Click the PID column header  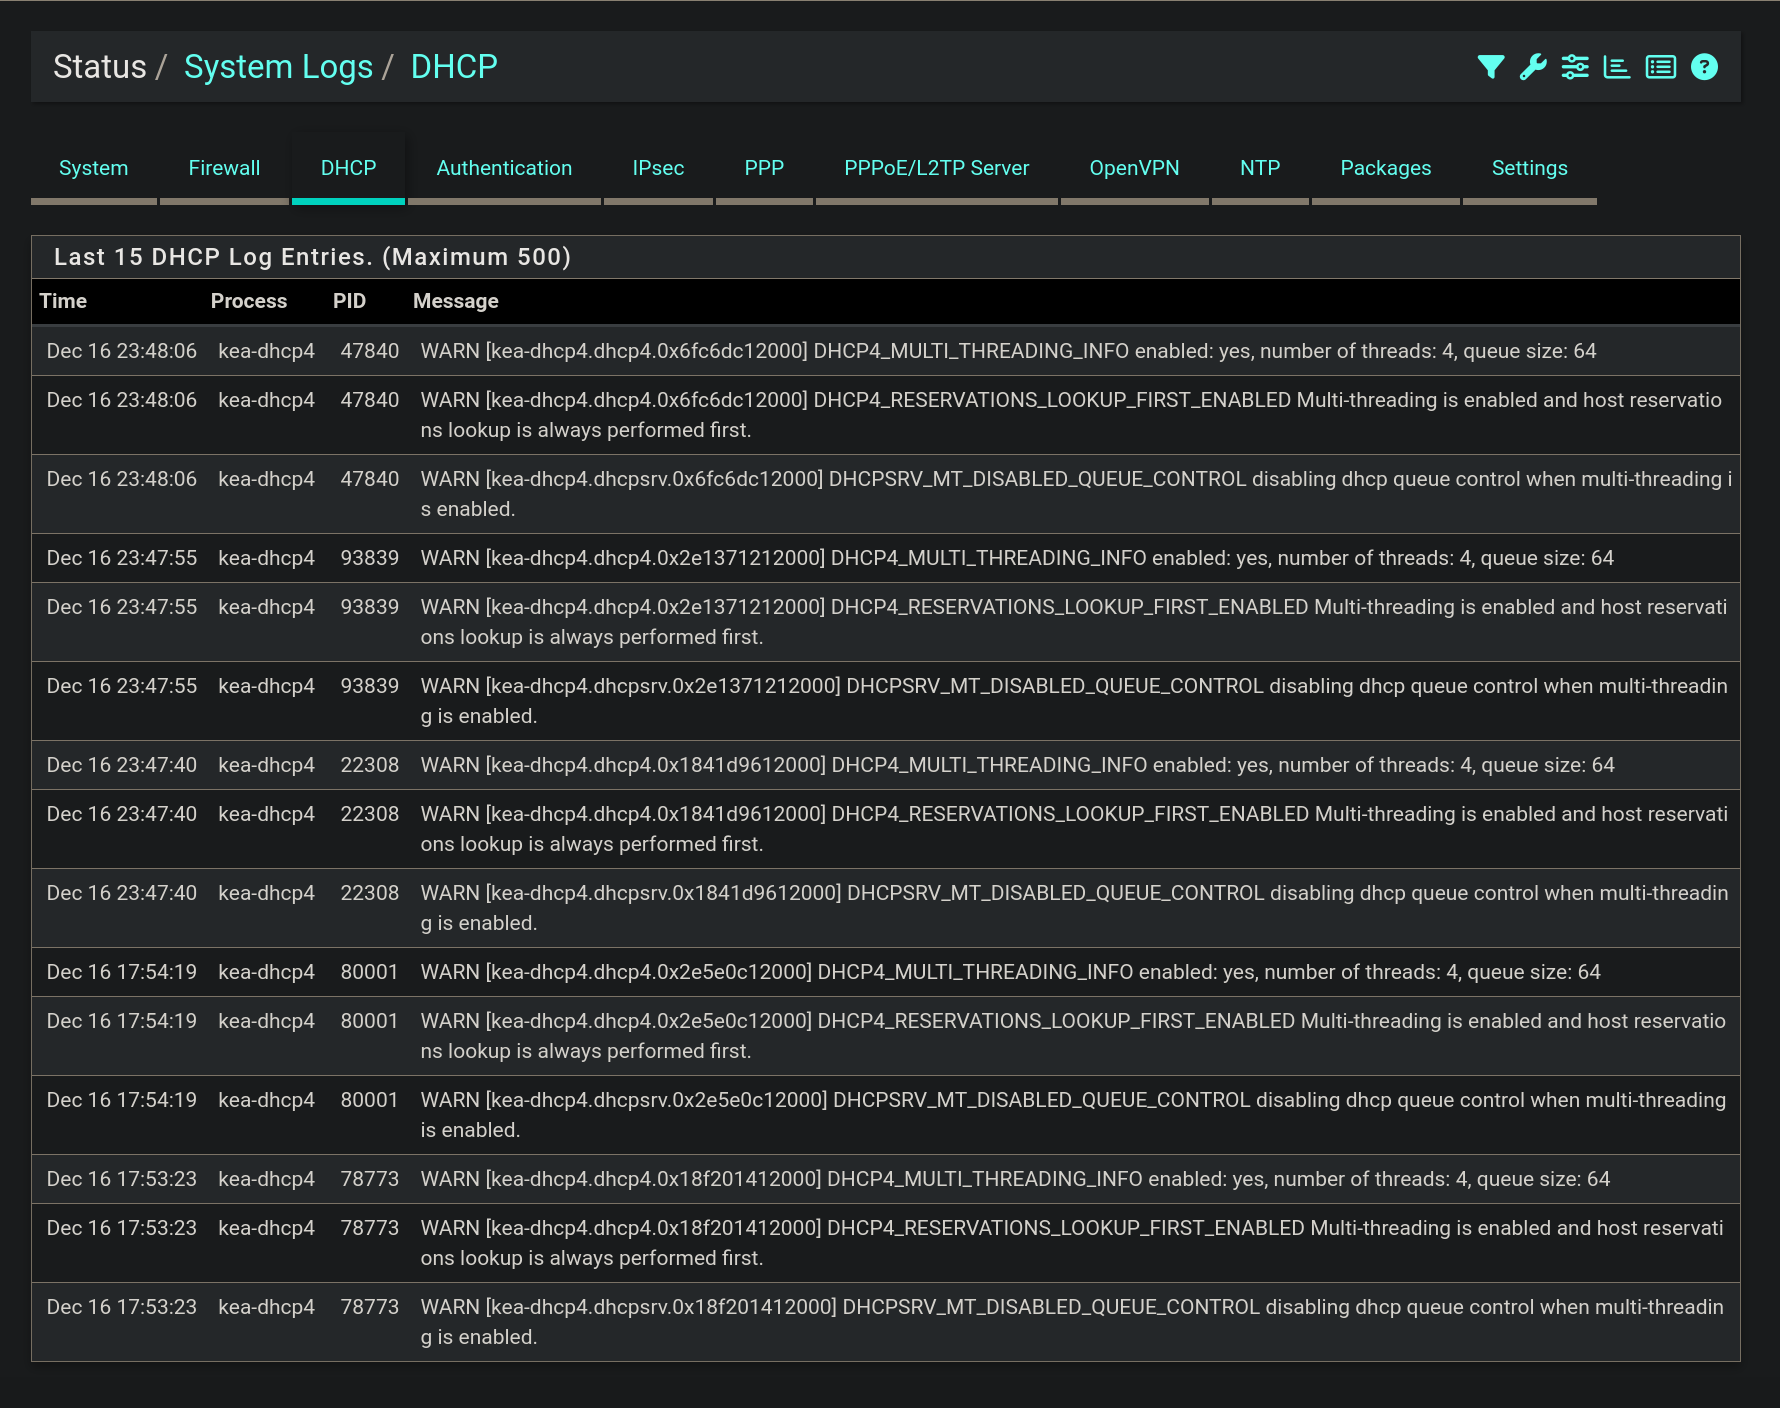click(x=349, y=301)
